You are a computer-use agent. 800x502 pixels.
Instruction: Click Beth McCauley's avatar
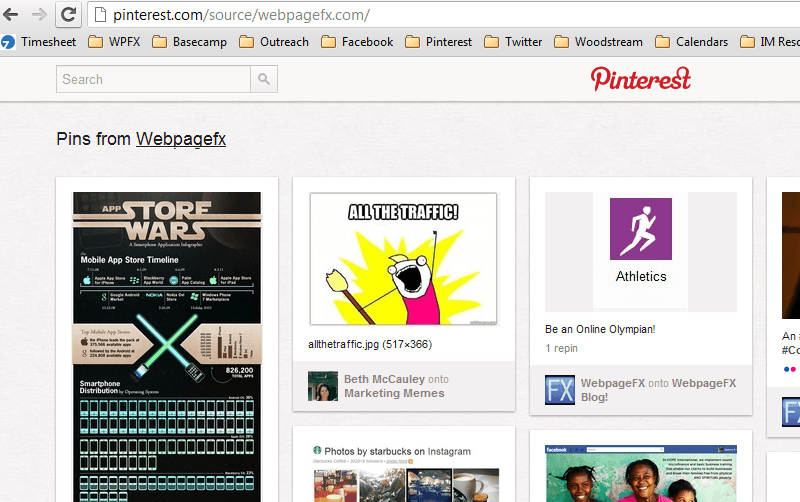point(322,386)
